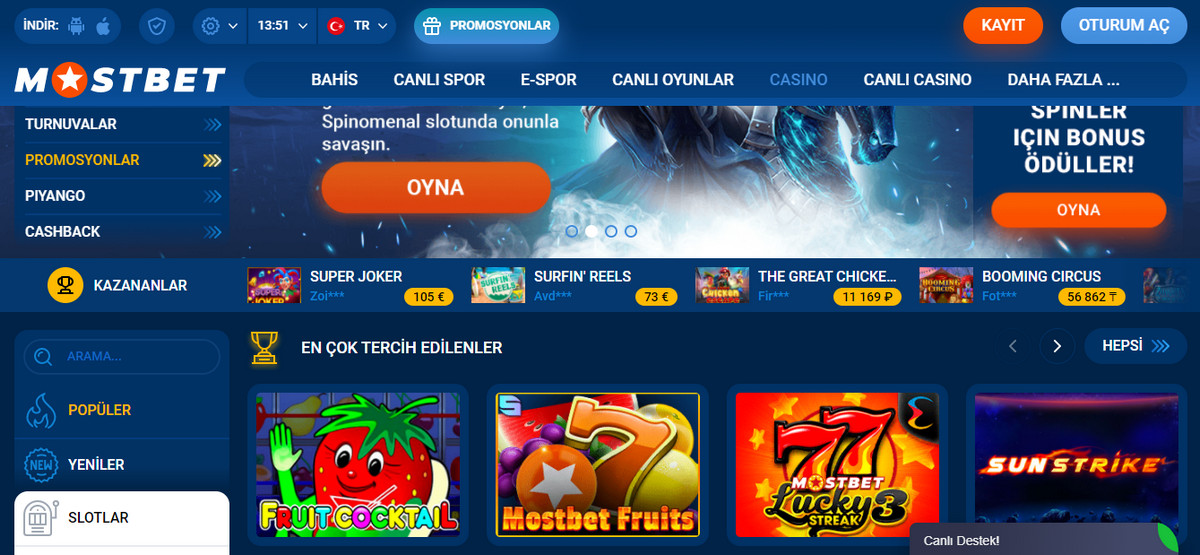This screenshot has width=1200, height=555.
Task: Go to the Canlı Casino tab
Action: coord(917,79)
